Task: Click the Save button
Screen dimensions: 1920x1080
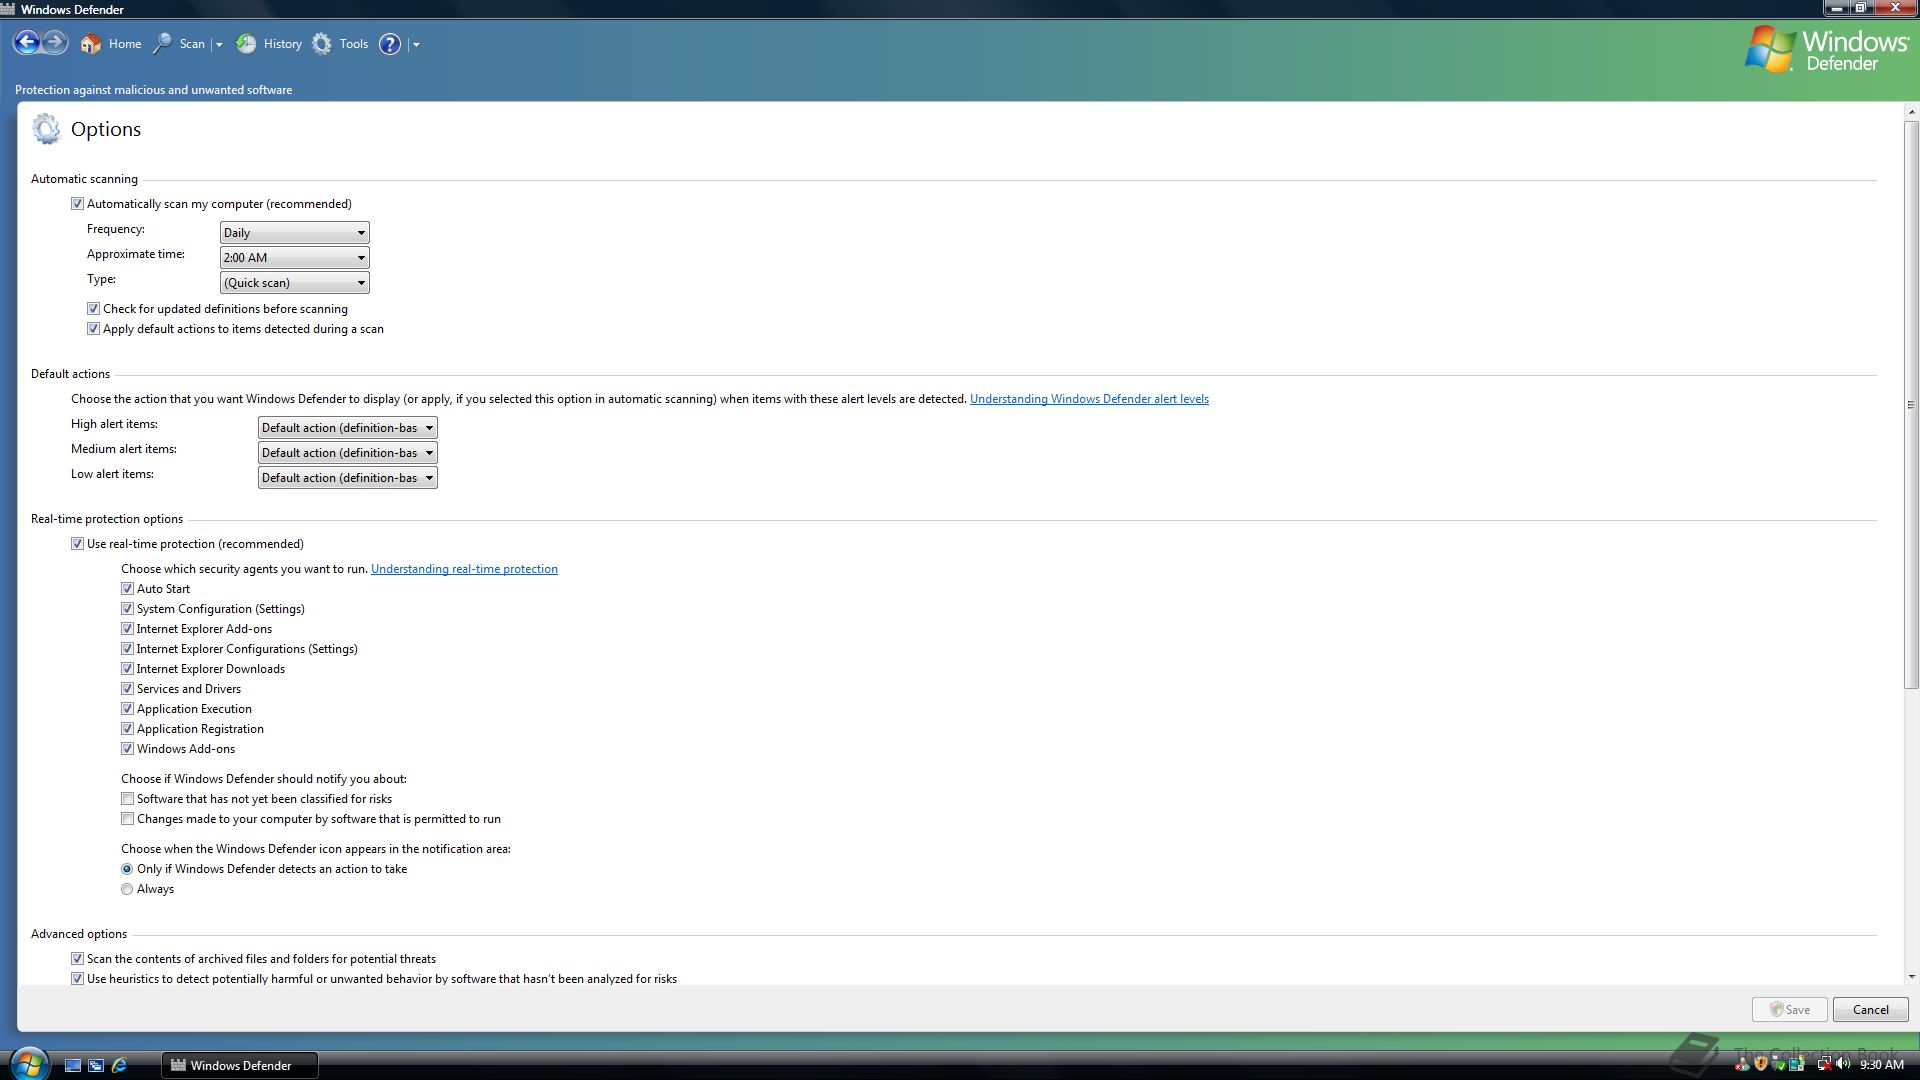Action: point(1789,1010)
